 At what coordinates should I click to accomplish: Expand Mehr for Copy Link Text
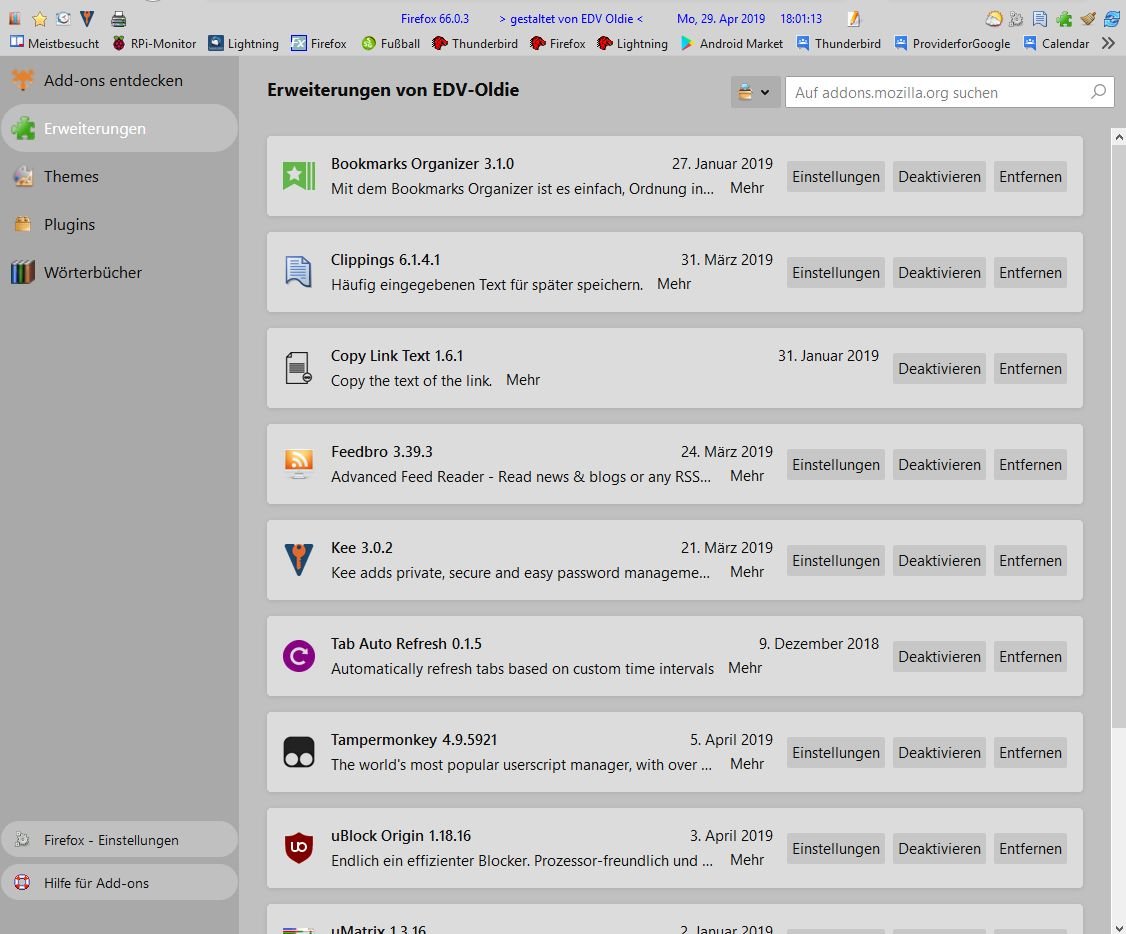coord(523,380)
